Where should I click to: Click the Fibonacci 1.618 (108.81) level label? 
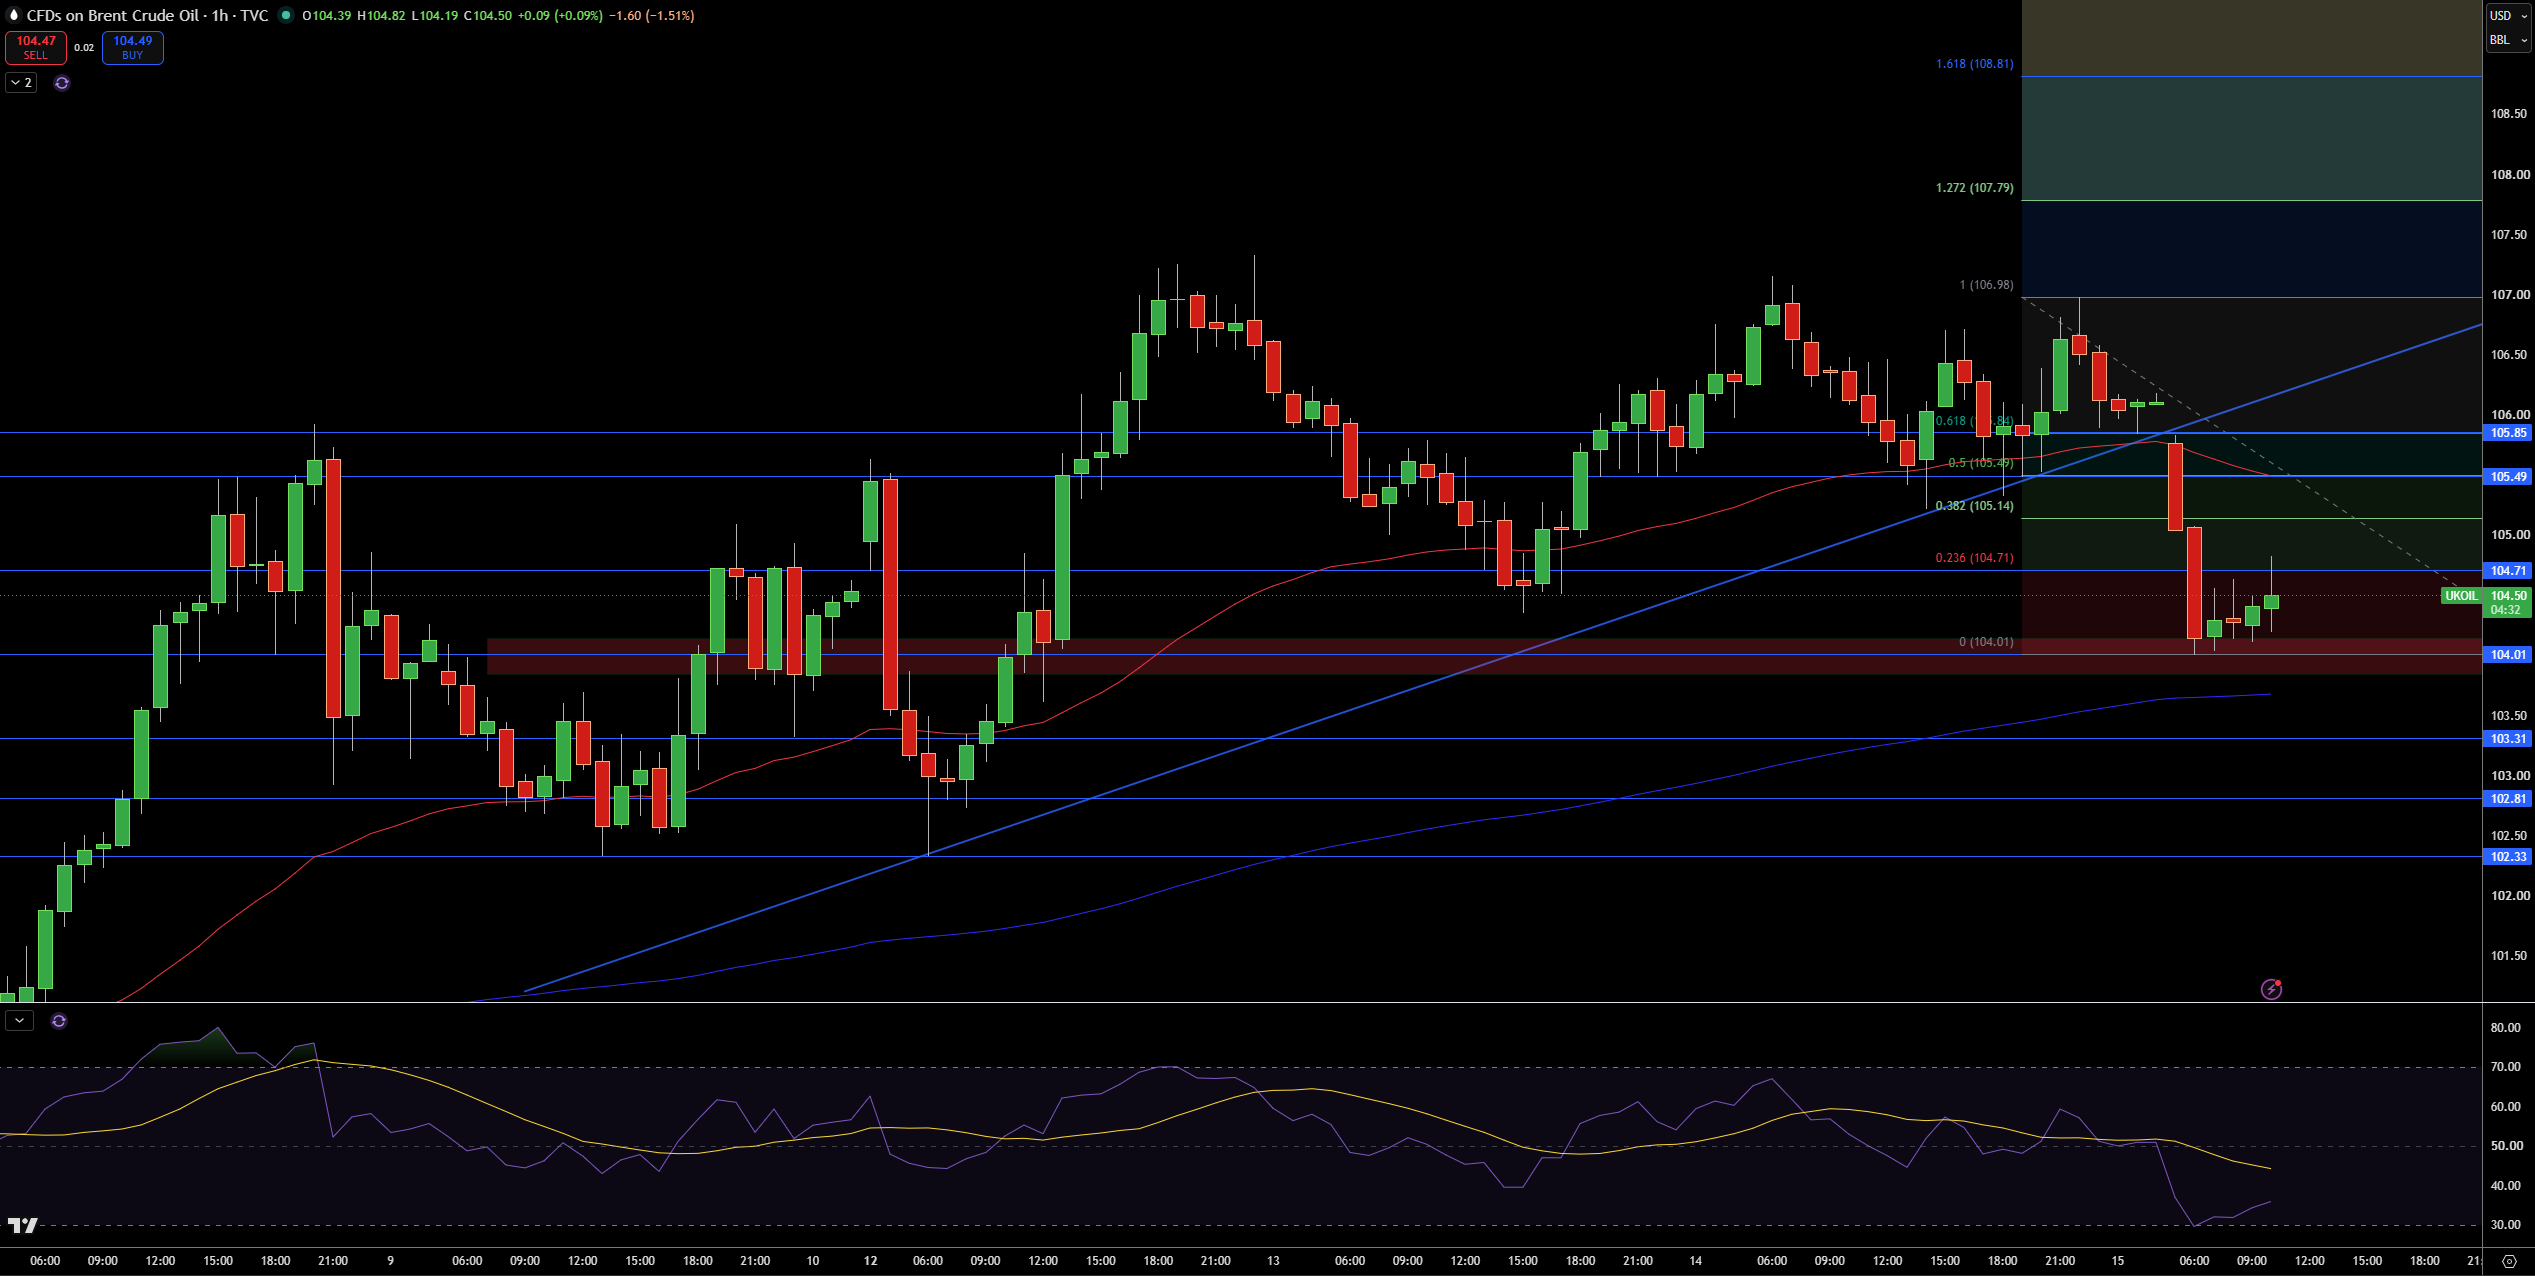1974,64
